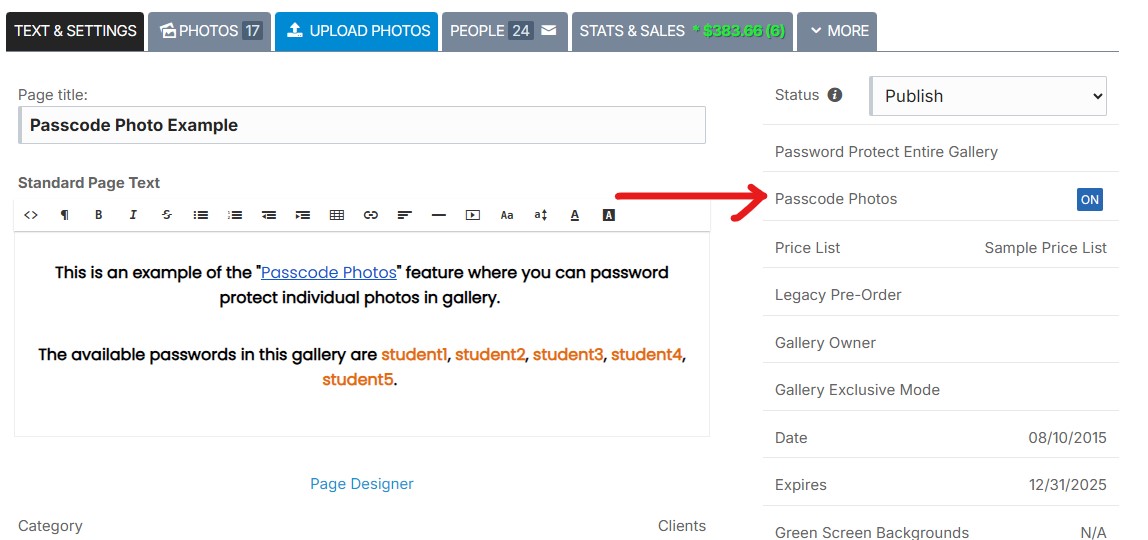Expand the MORE tab menu
Screen dimensions: 1148x540
837,31
